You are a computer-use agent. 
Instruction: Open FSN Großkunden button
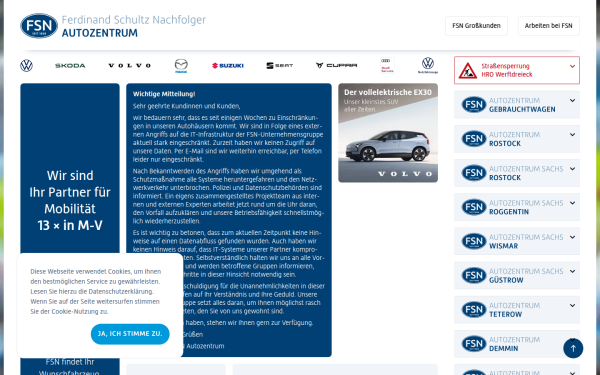tap(476, 26)
